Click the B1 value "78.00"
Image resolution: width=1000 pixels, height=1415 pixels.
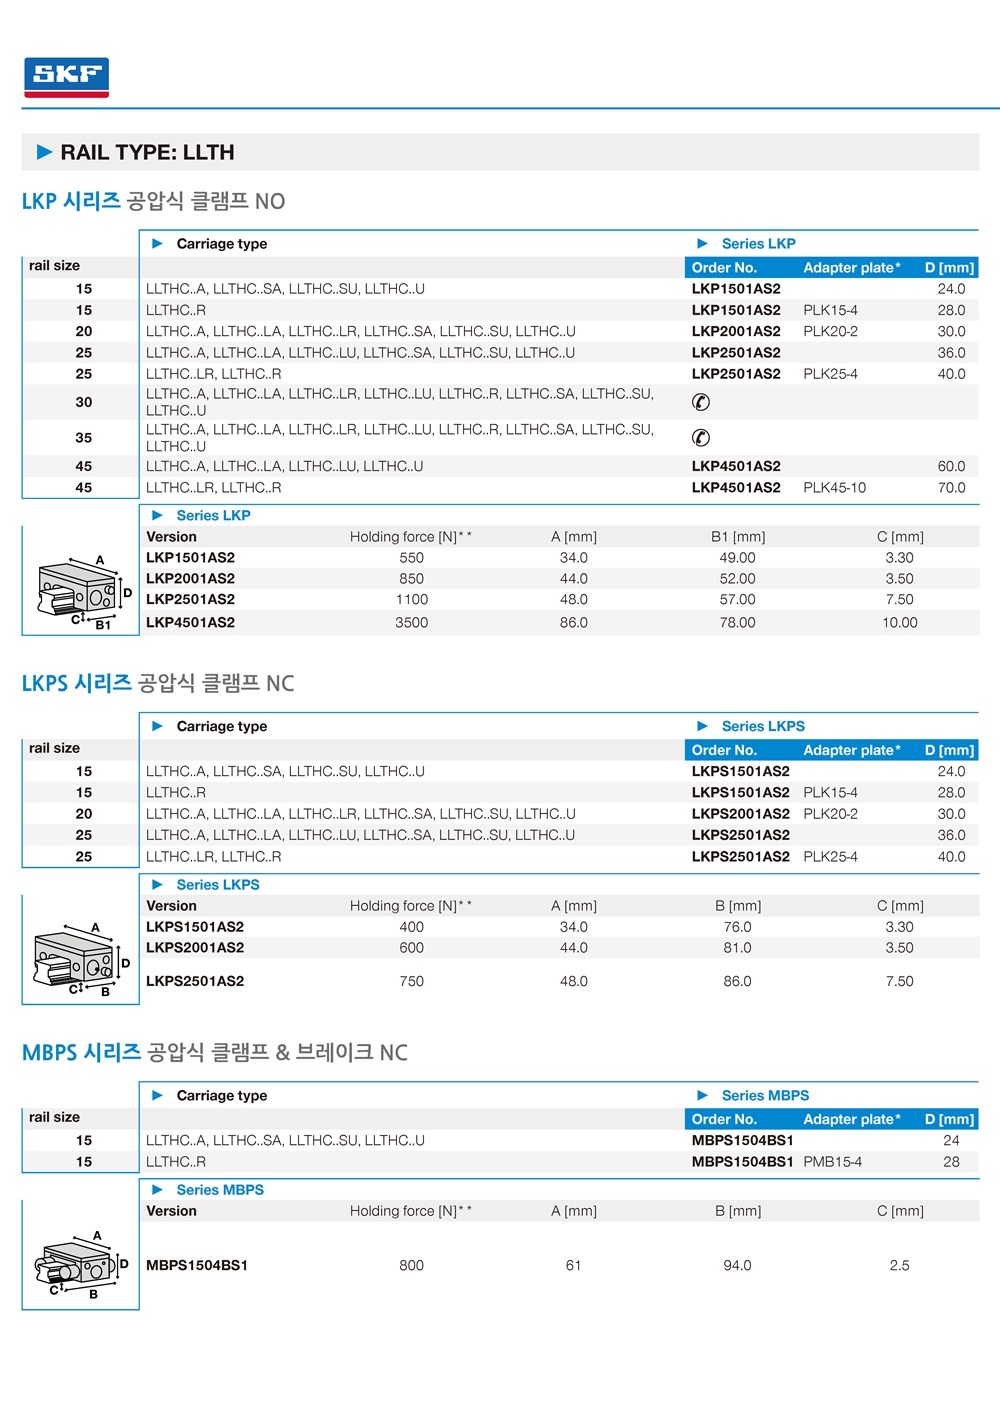tap(737, 622)
